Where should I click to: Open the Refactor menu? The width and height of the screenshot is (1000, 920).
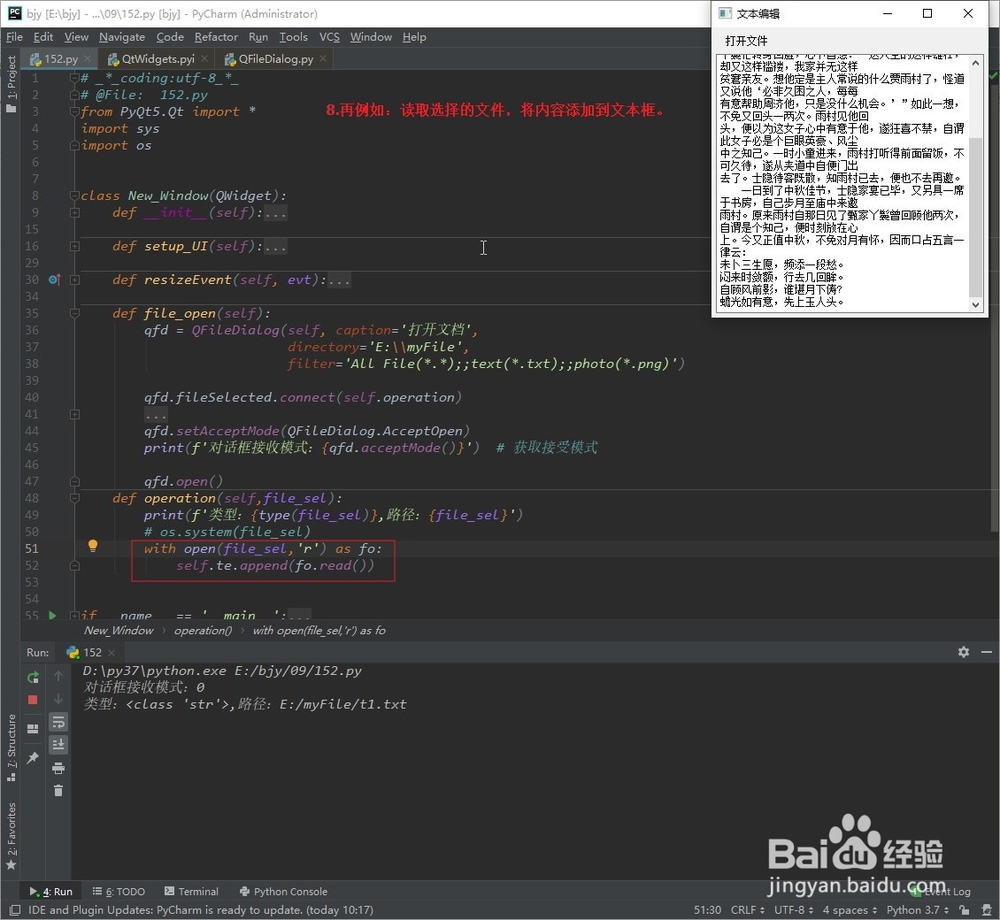tap(216, 37)
